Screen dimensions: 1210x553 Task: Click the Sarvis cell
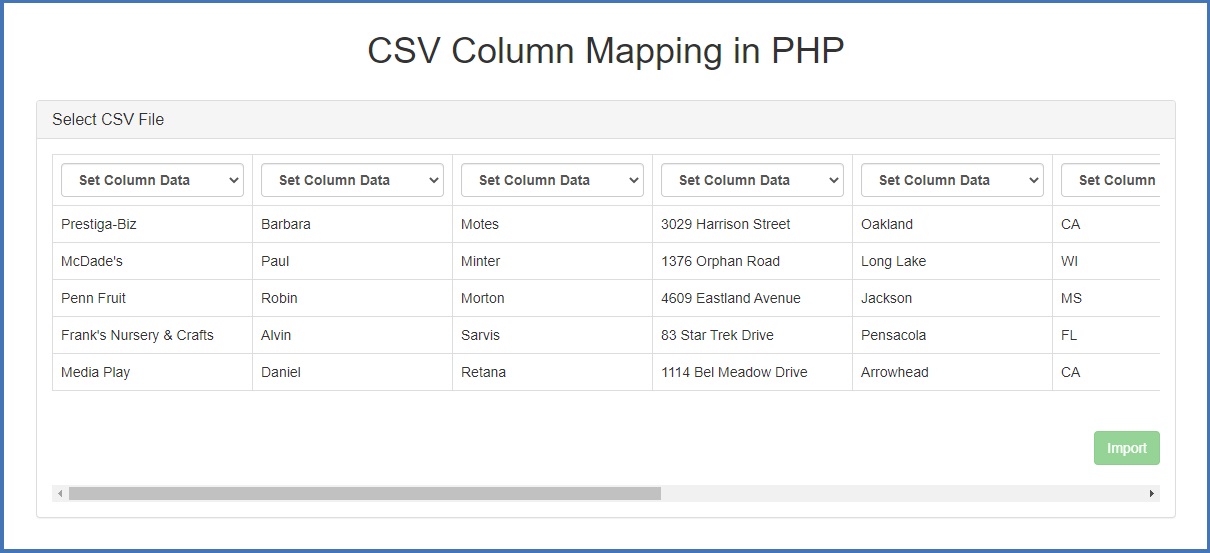[x=552, y=335]
